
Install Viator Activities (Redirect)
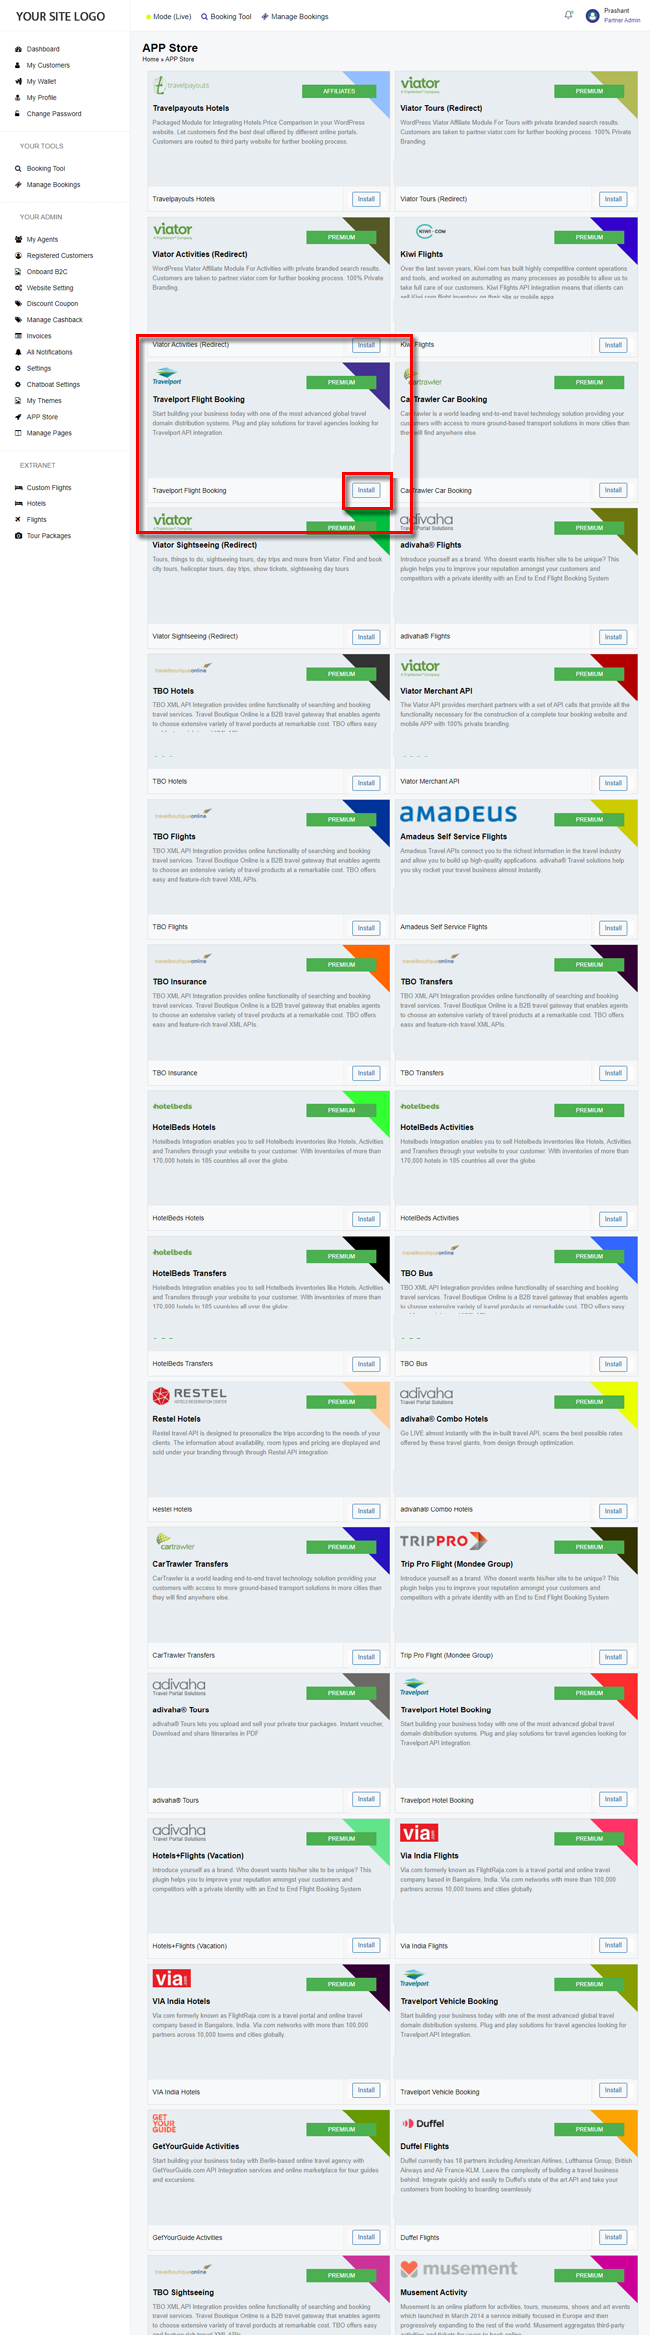tap(366, 345)
